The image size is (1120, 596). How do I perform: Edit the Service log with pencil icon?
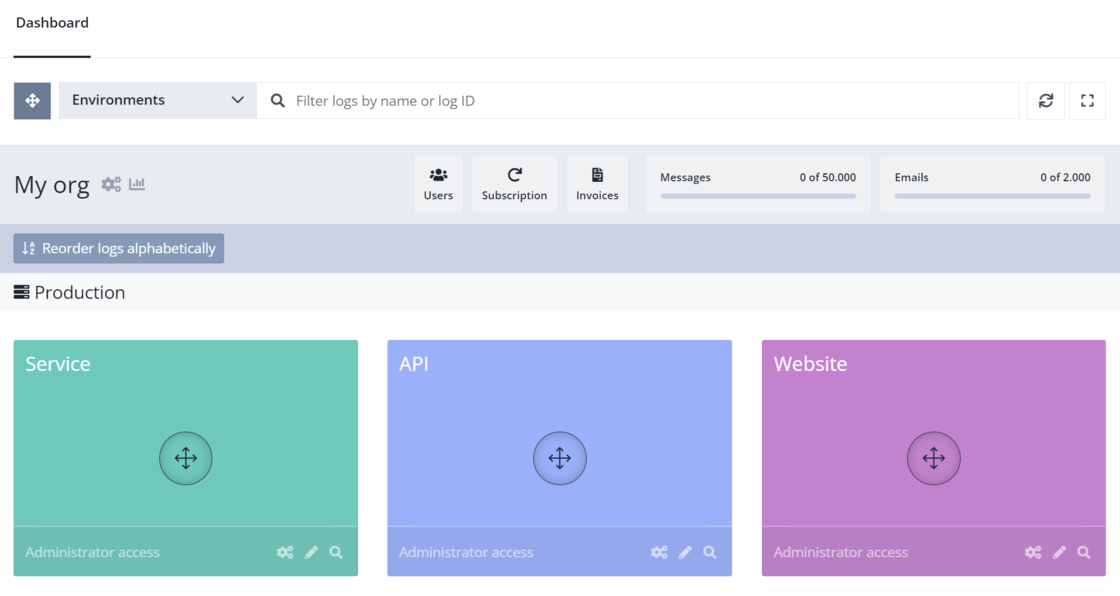[311, 552]
